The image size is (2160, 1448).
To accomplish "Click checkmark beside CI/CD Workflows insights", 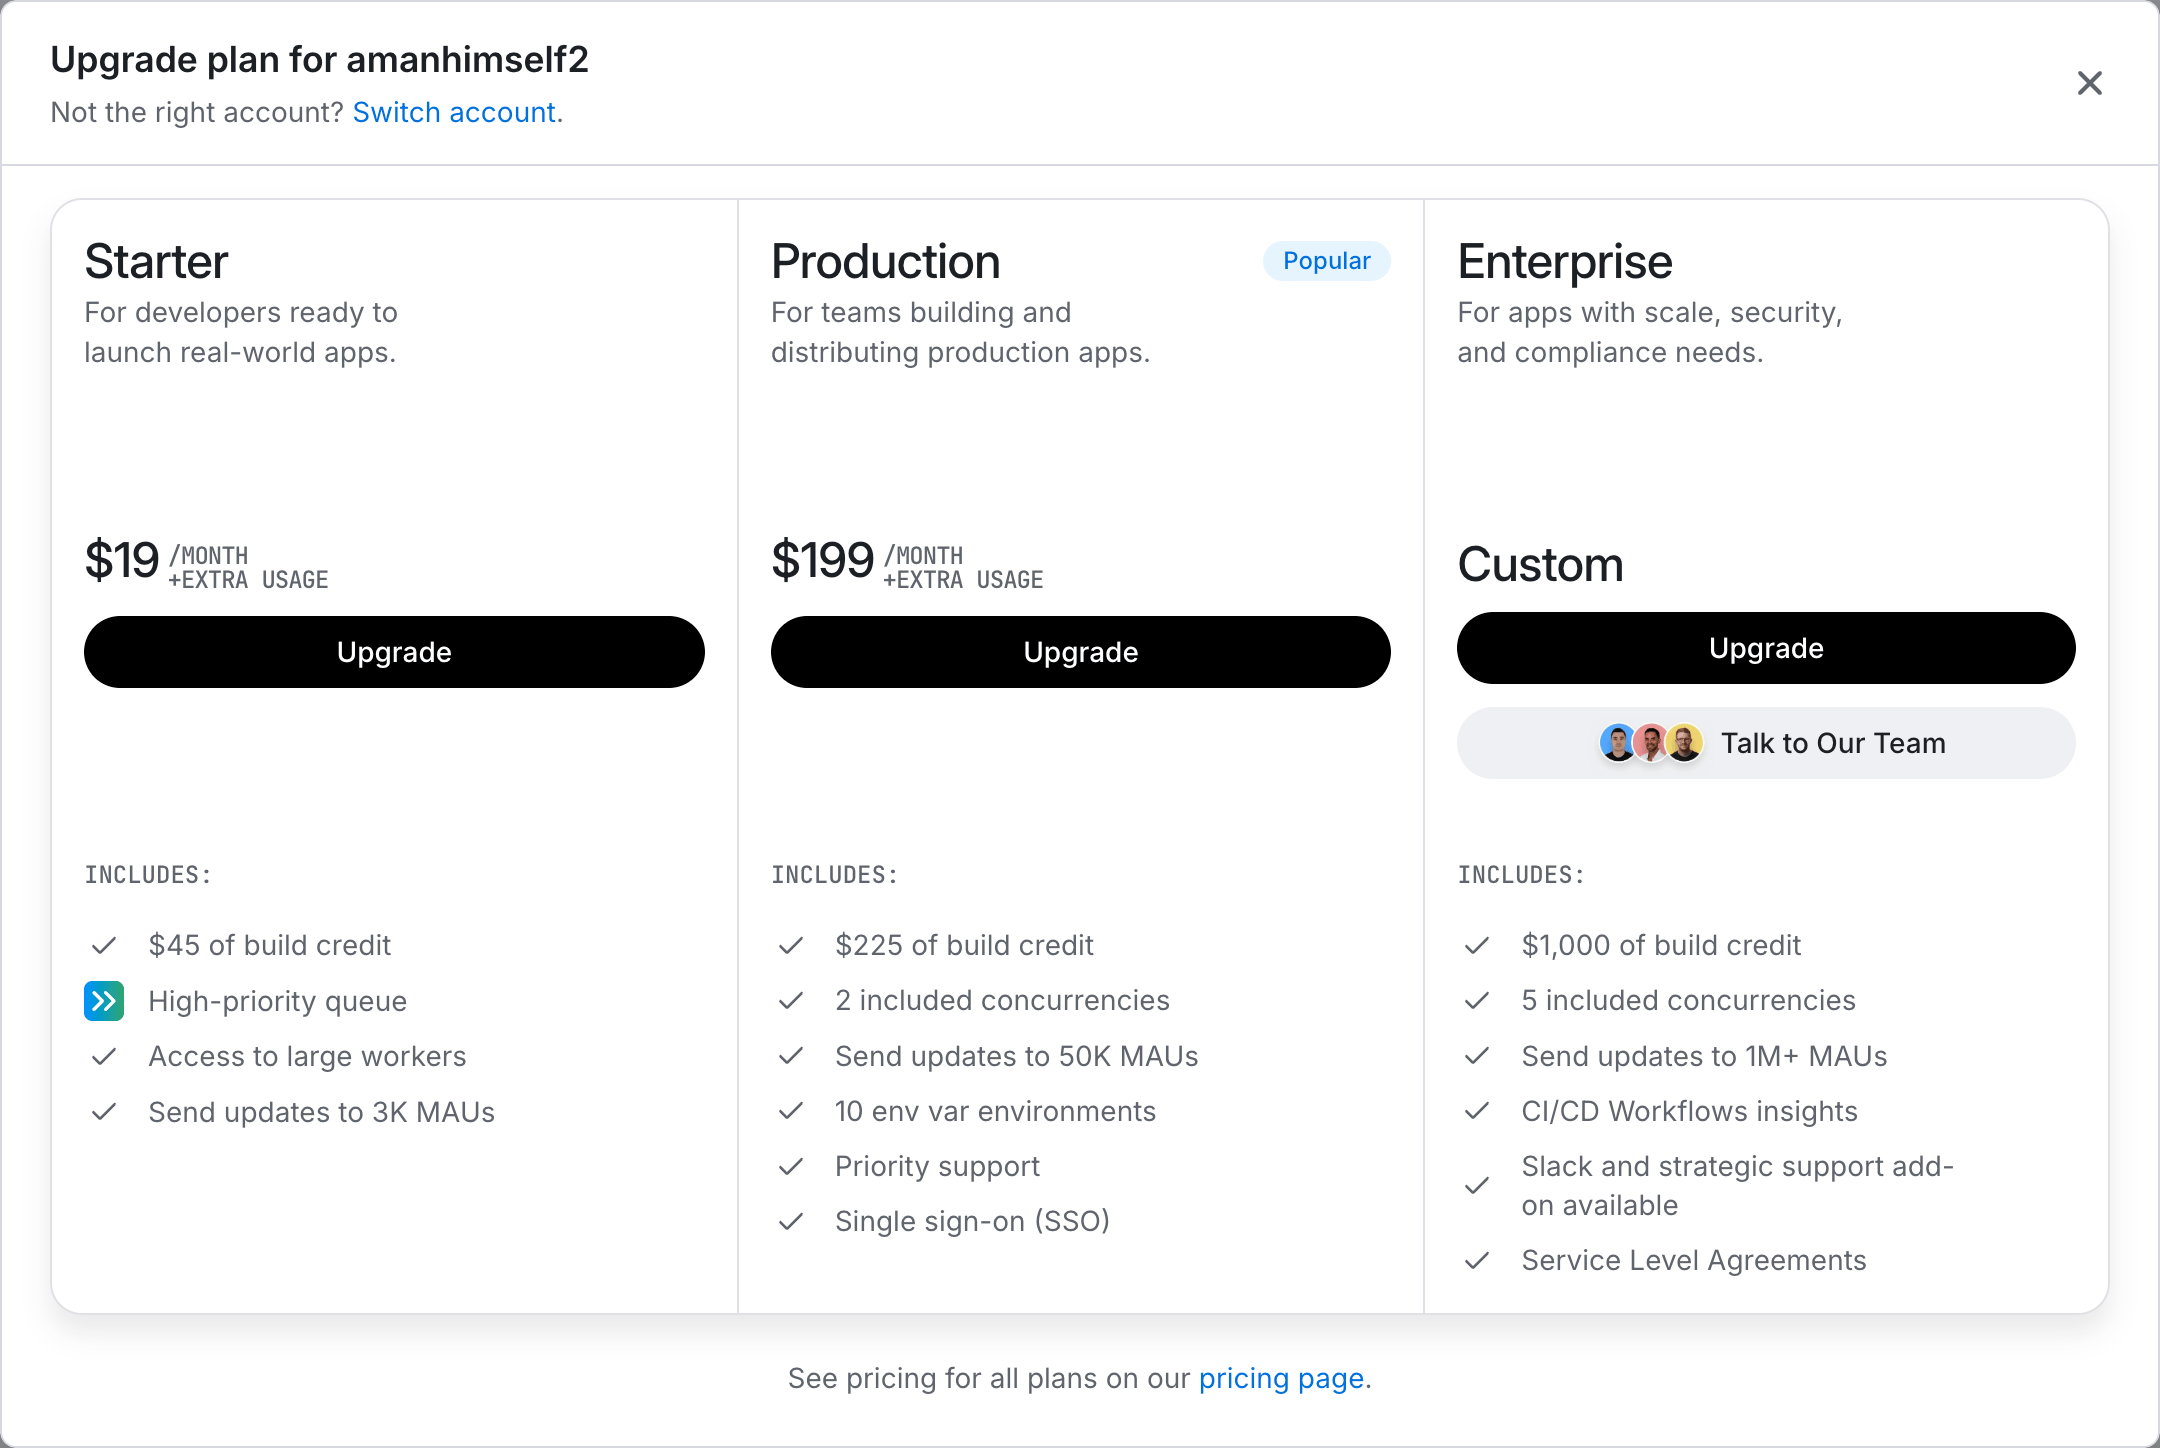I will point(1477,1111).
